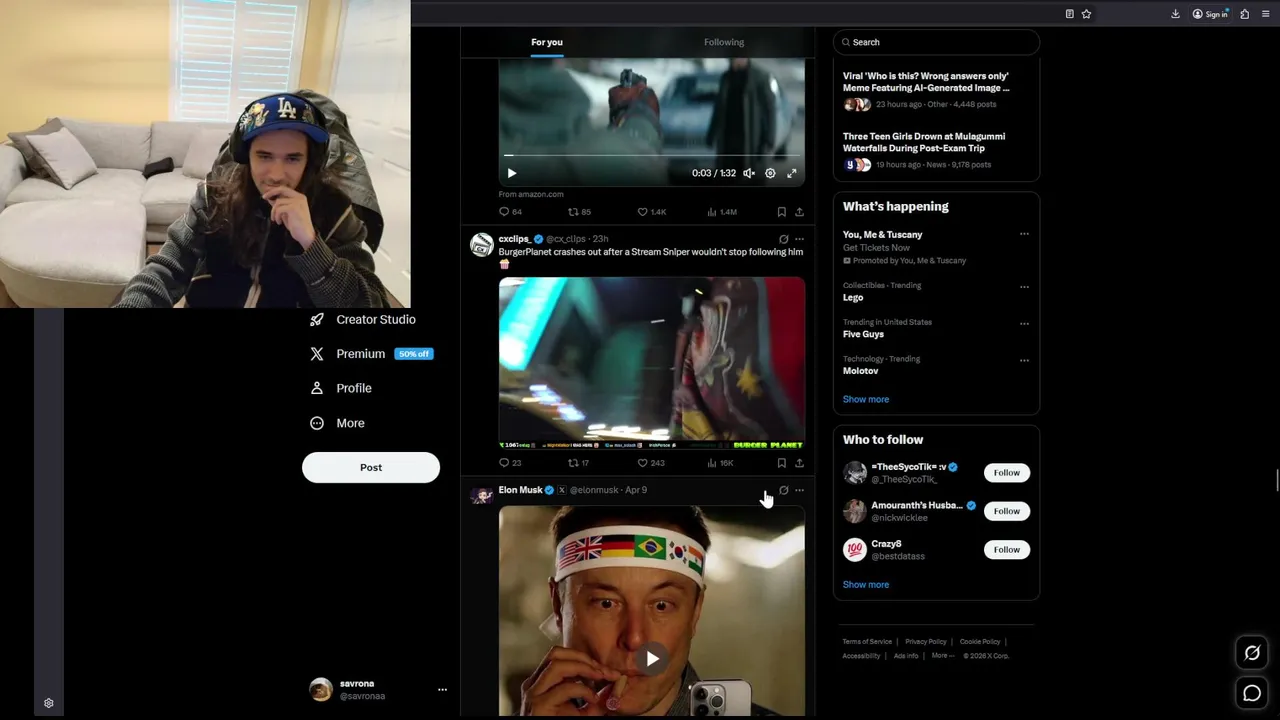Viewport: 1280px width, 720px height.
Task: Open More menu in sidebar
Action: coord(337,423)
